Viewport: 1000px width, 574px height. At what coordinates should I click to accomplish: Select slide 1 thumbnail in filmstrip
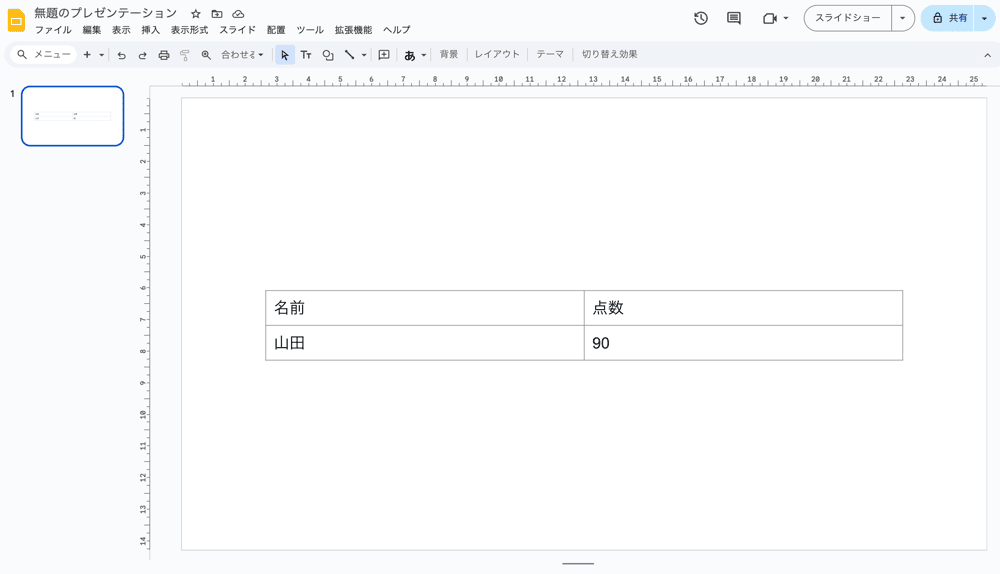pyautogui.click(x=73, y=116)
